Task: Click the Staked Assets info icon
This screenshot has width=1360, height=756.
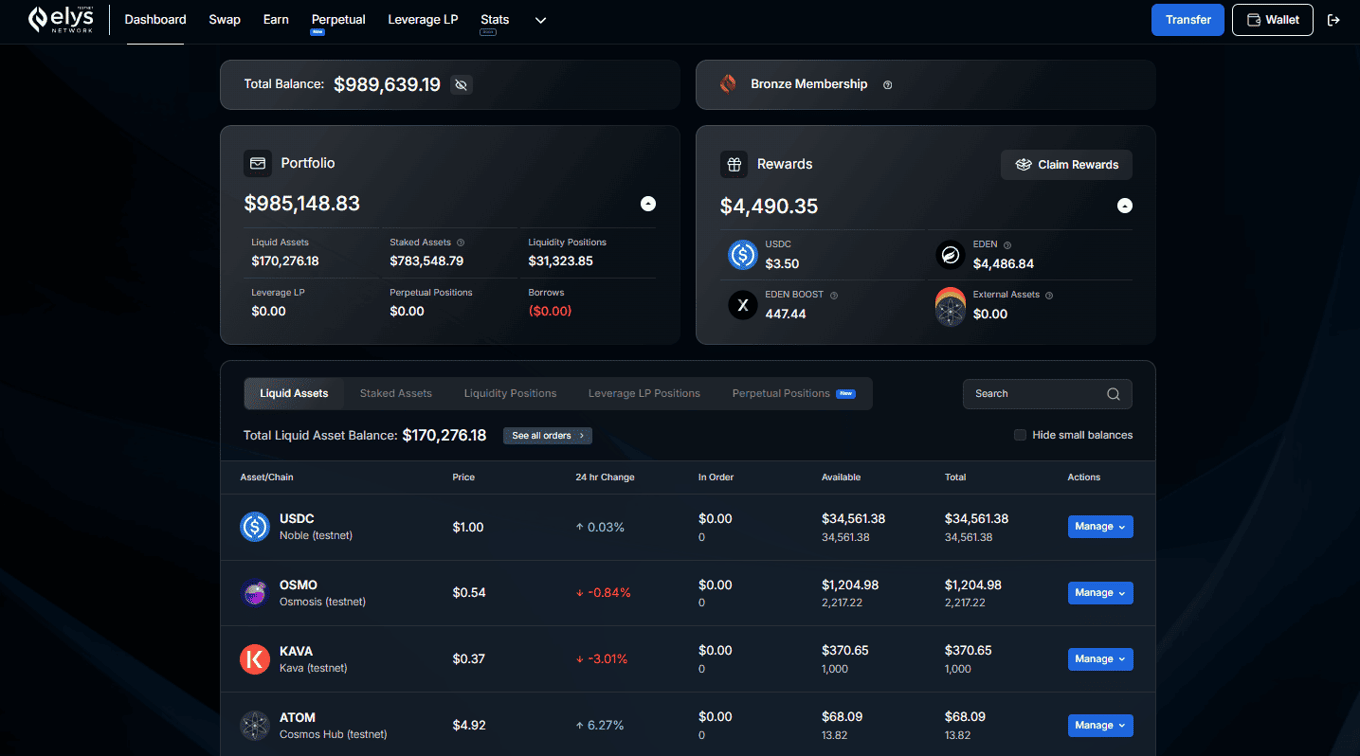Action: [460, 243]
